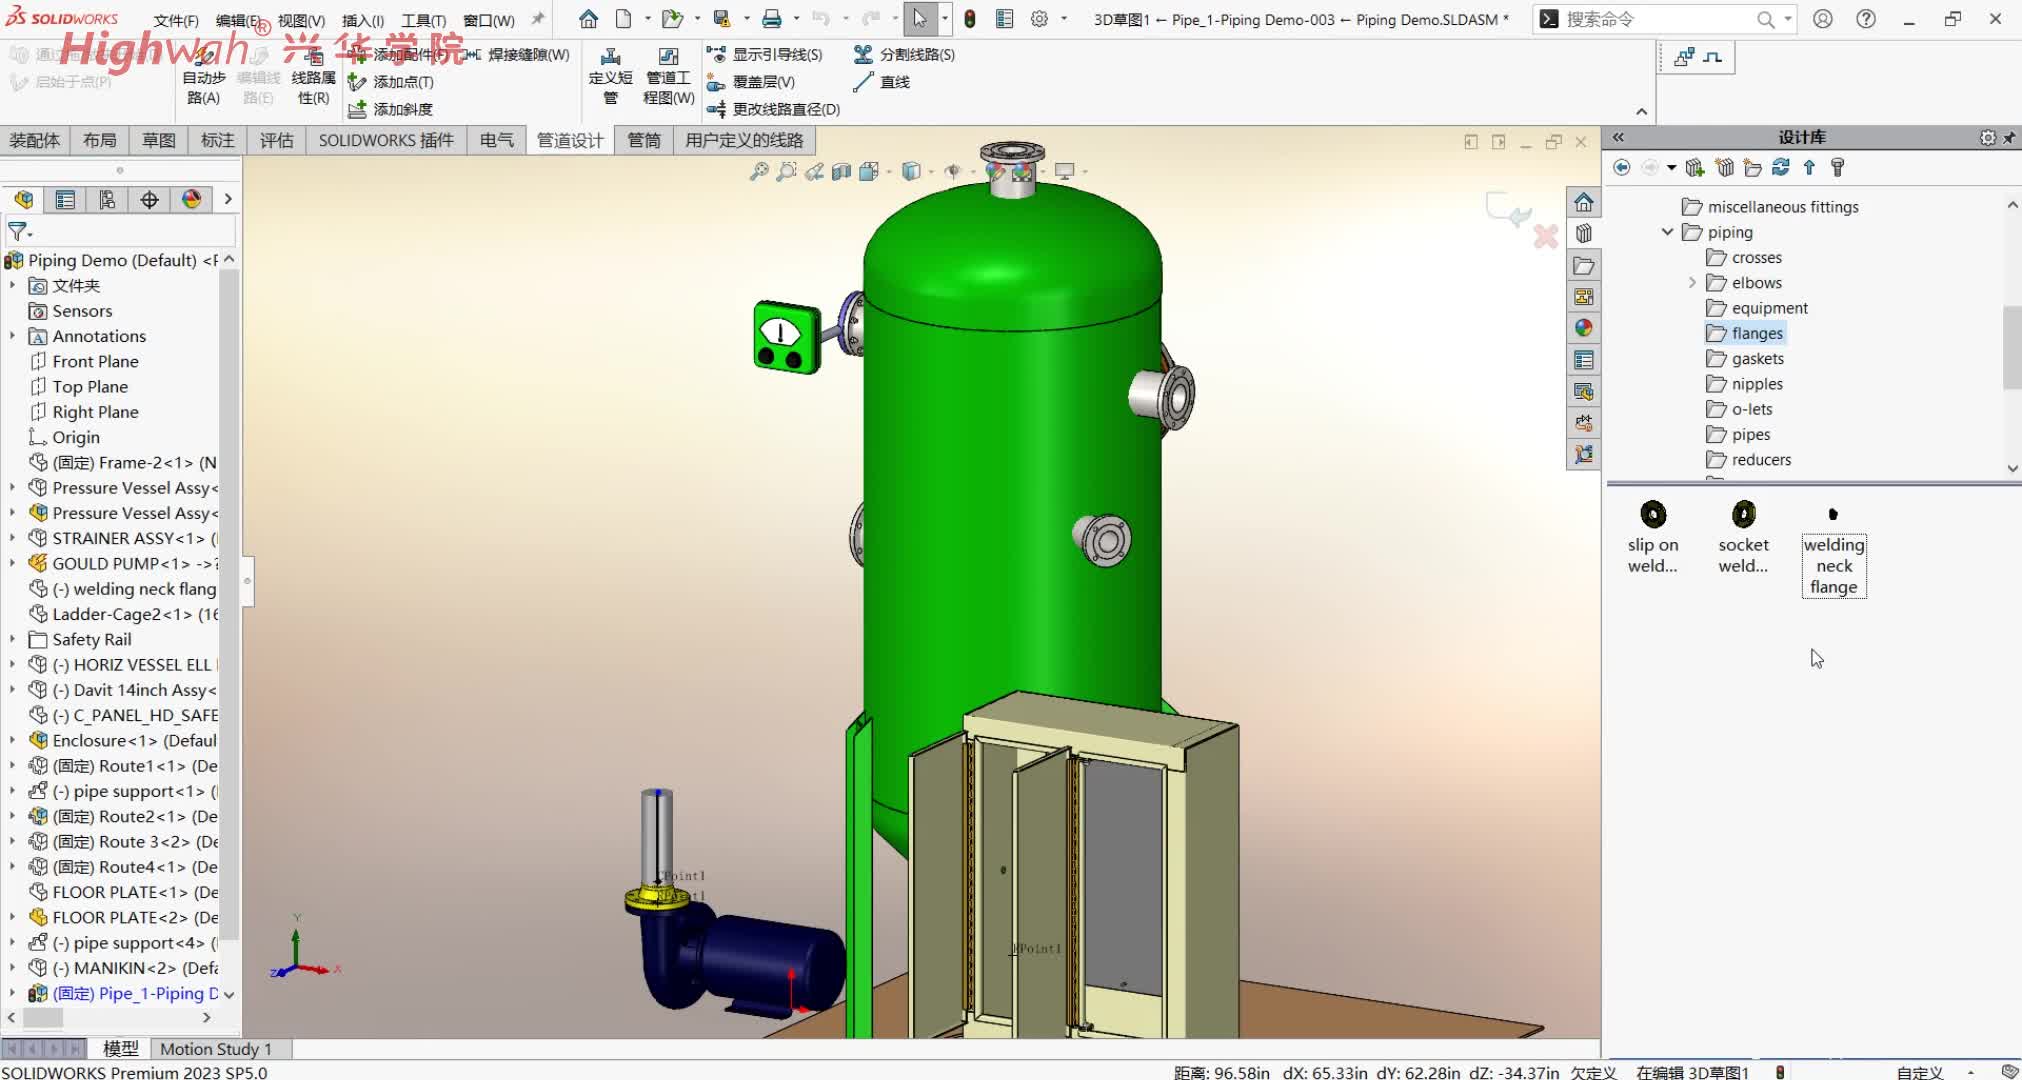Open the DisplayManager color ball tab
This screenshot has height=1080, width=2022.
[192, 200]
